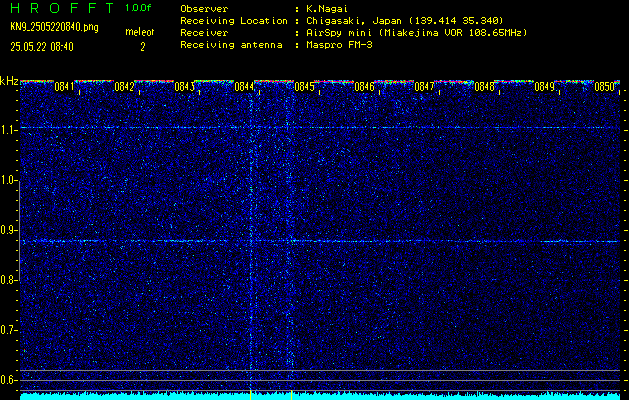Click the meteor echo streak near 0845
Image resolution: width=629 pixels, height=400 pixels.
pos(290,241)
